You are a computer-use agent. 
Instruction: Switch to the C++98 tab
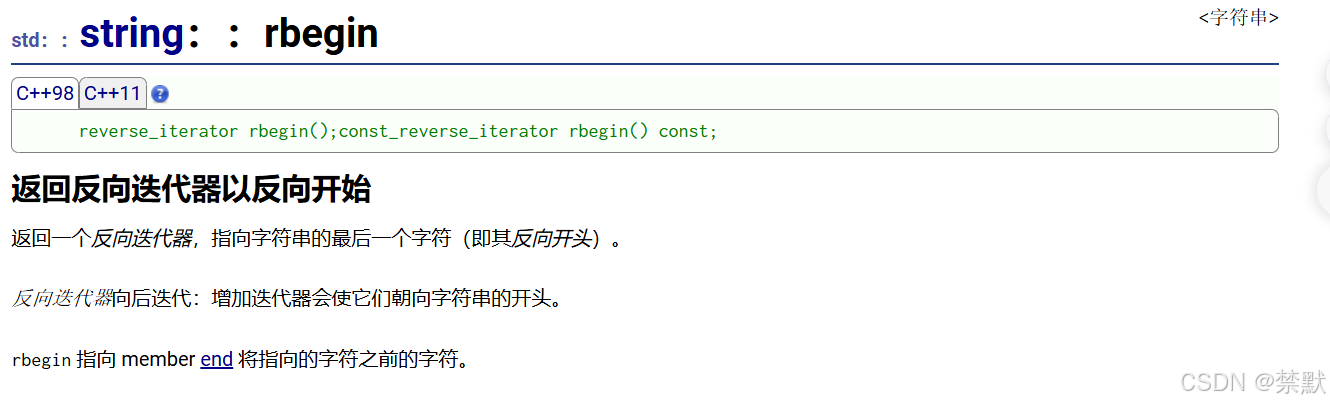click(45, 93)
